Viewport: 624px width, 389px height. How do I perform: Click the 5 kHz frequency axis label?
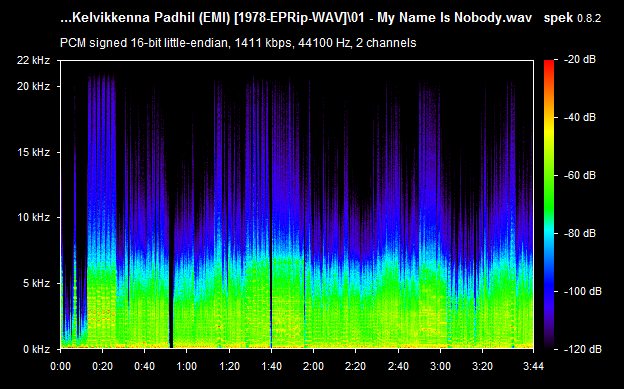36,283
